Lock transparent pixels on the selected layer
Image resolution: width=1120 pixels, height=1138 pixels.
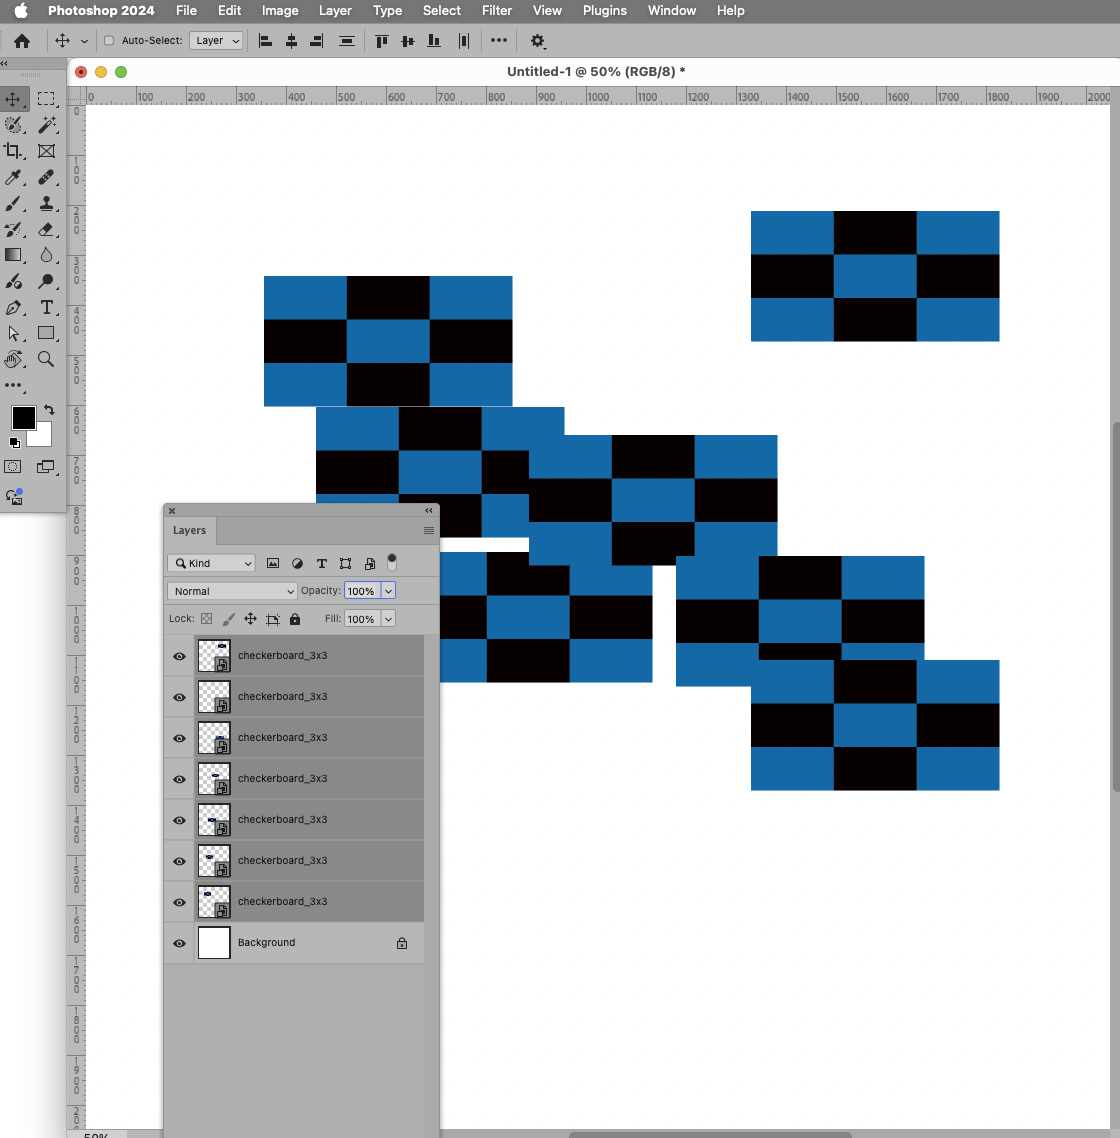pos(205,619)
